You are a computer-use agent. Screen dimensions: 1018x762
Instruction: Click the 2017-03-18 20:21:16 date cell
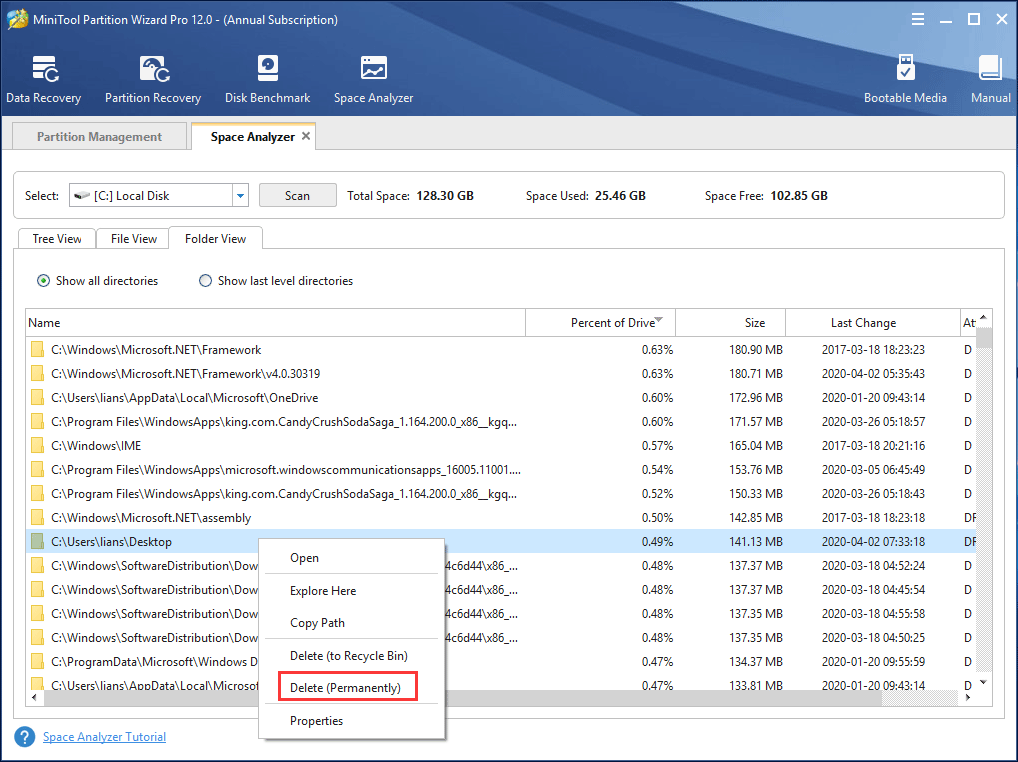873,446
